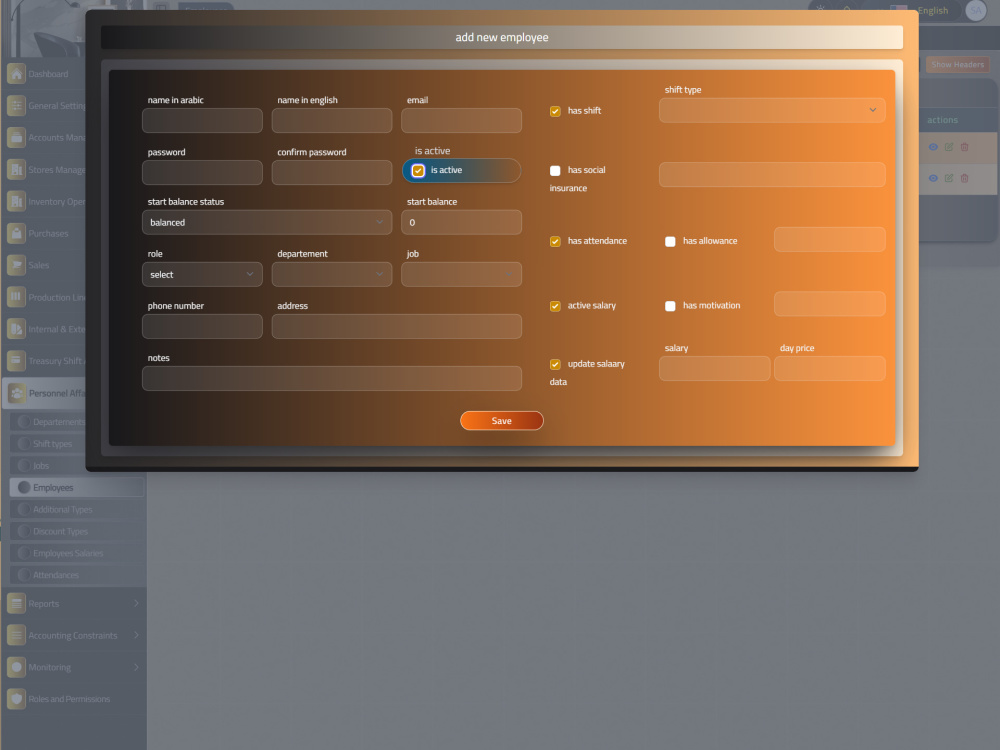This screenshot has height=750, width=1000.
Task: Uncheck the is active checkbox
Action: click(x=418, y=171)
